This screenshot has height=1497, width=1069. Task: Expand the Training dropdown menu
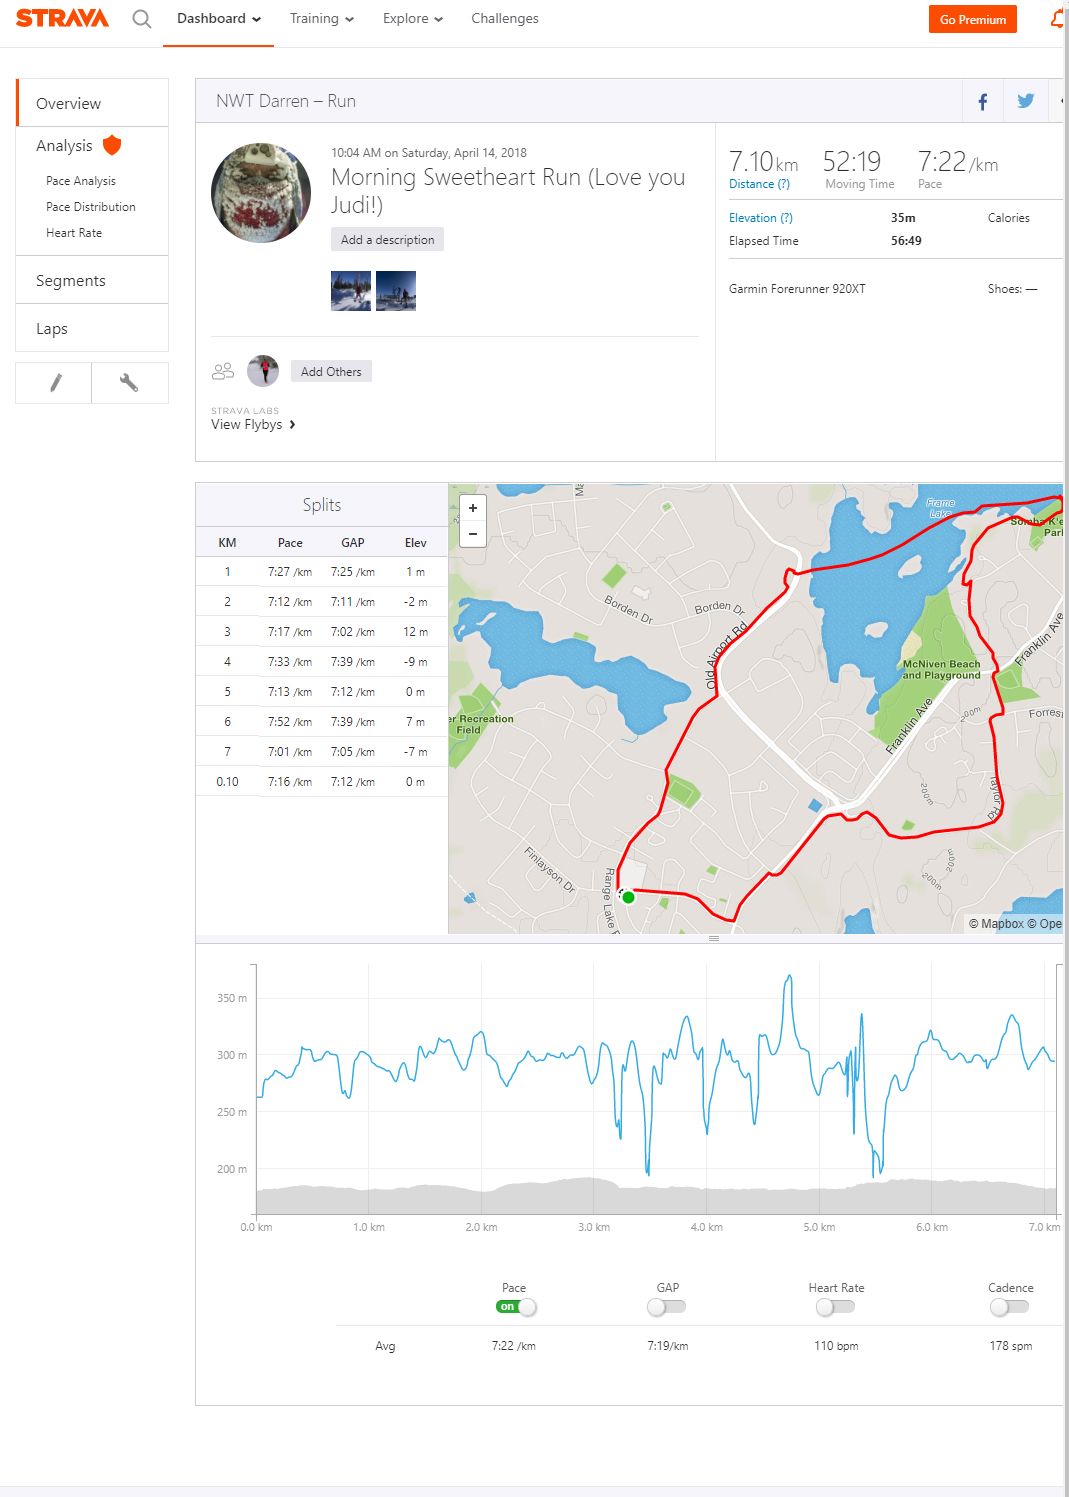coord(321,19)
